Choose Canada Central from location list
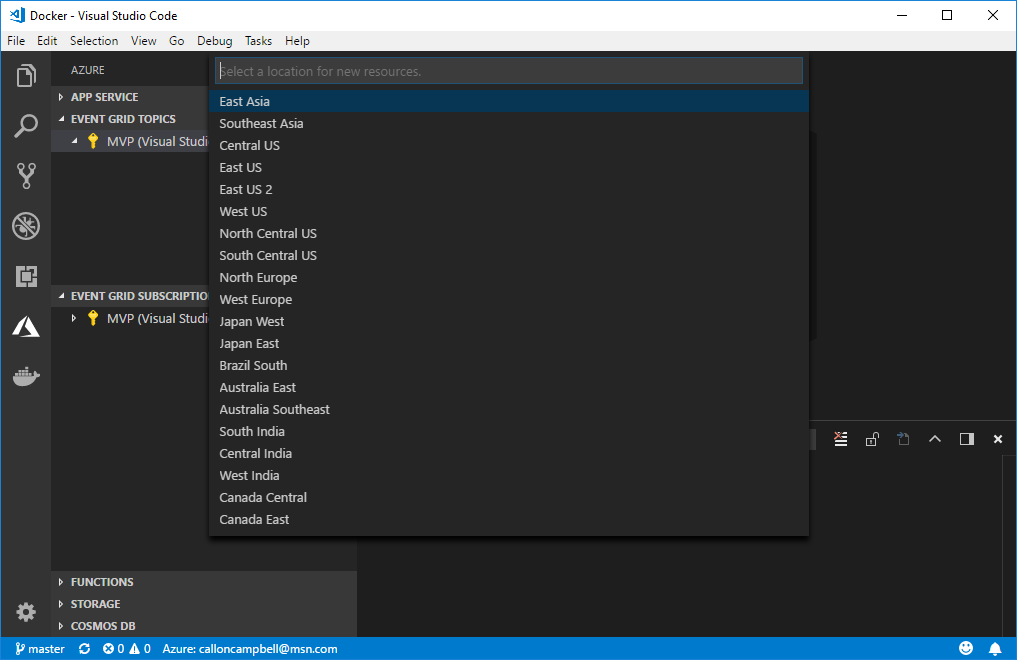Screen dimensions: 1017x660 coord(263,498)
